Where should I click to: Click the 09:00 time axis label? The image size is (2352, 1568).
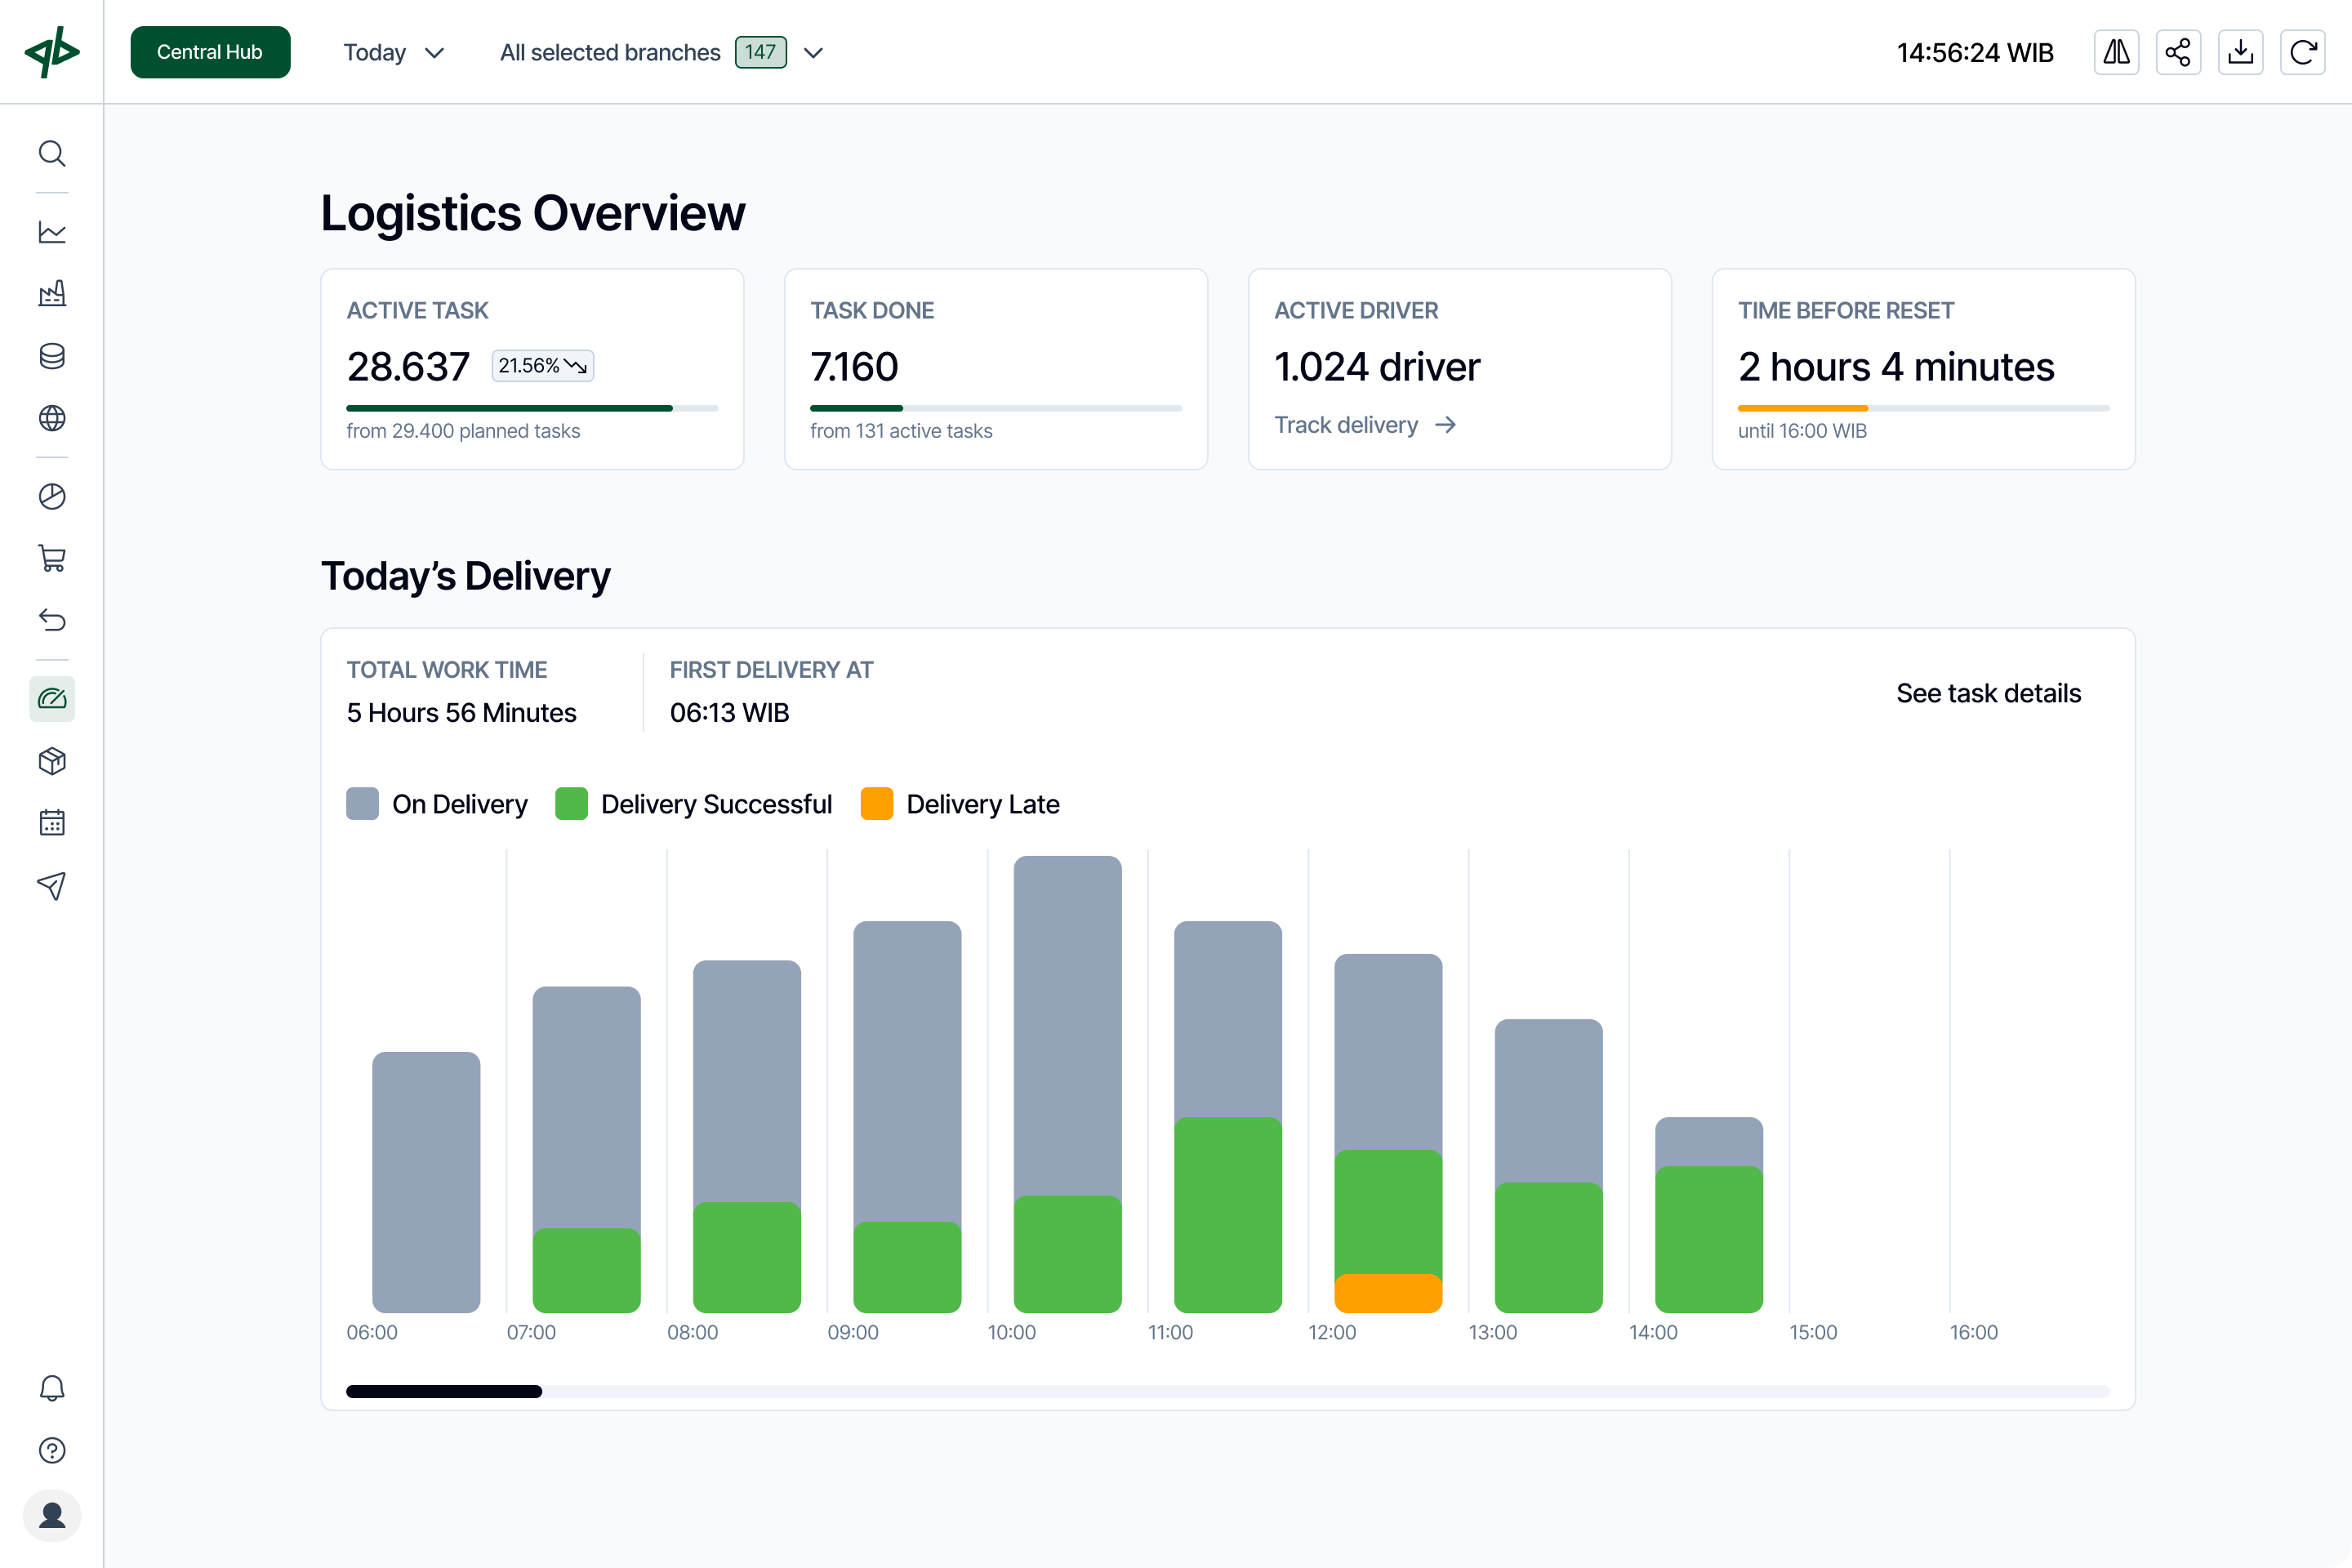pos(853,1332)
